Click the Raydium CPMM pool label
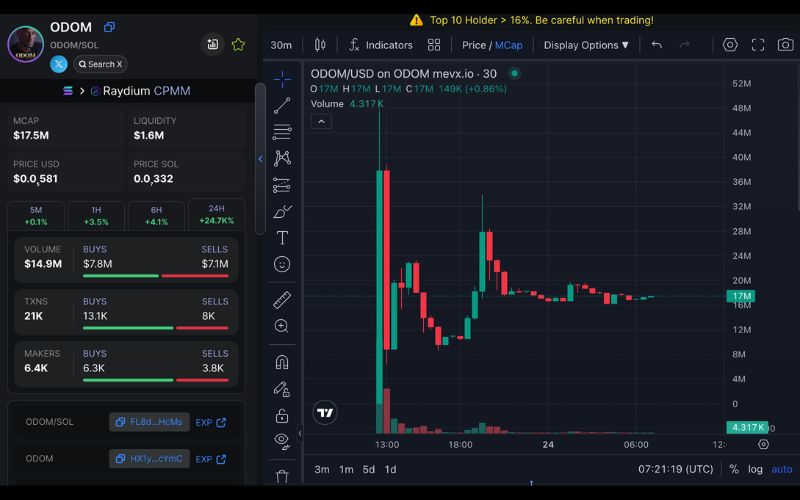The image size is (800, 500). (141, 91)
